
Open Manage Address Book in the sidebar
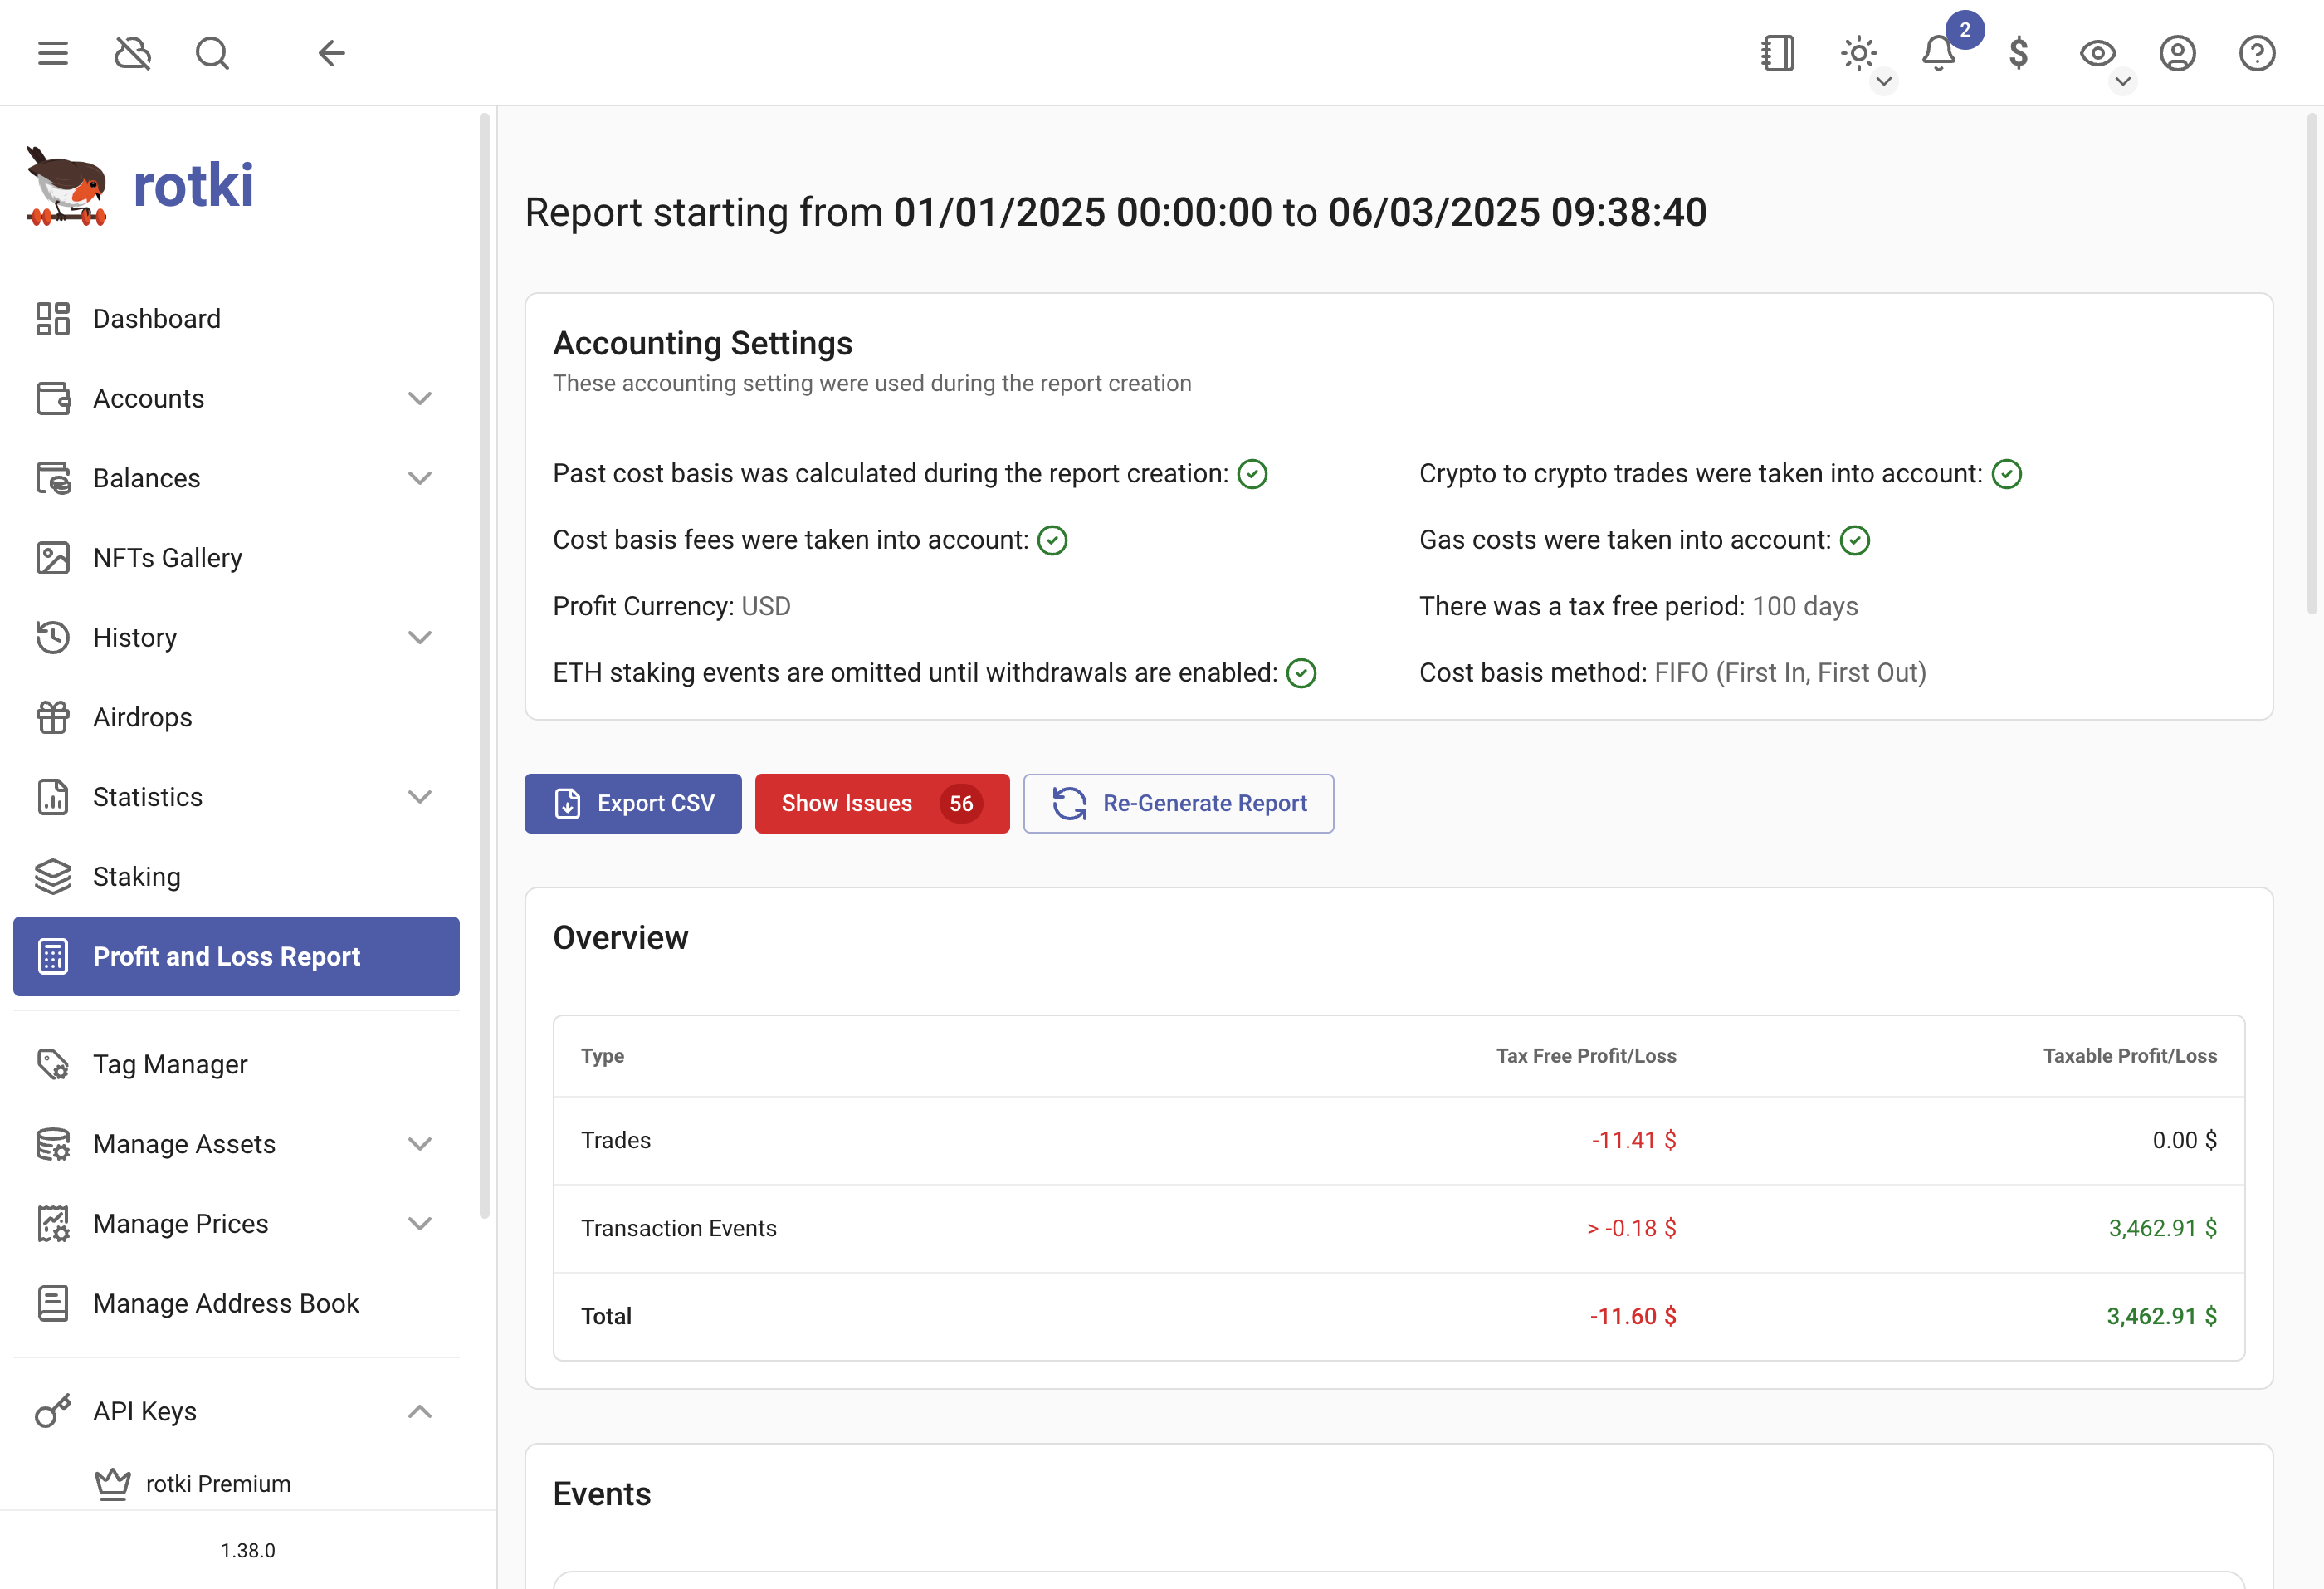coord(236,1303)
